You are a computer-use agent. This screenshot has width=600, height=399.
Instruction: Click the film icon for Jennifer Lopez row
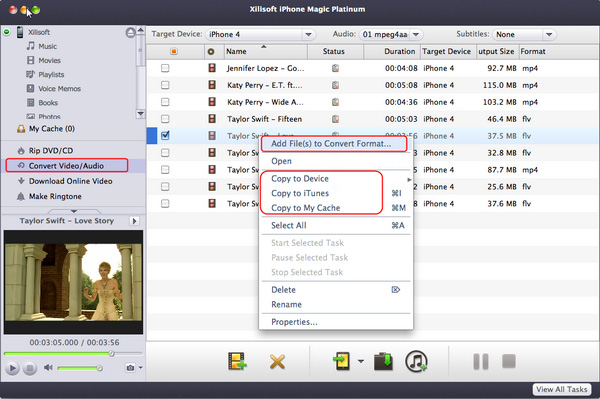coord(212,68)
